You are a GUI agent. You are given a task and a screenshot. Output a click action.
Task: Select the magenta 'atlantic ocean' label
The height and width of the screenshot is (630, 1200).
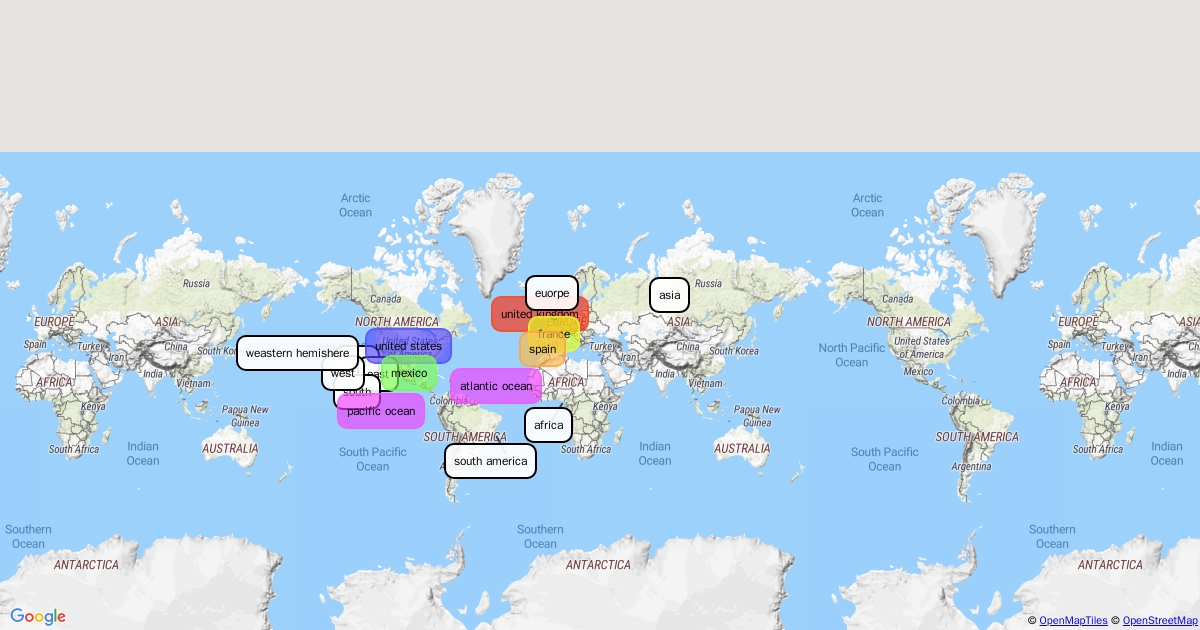coord(495,386)
